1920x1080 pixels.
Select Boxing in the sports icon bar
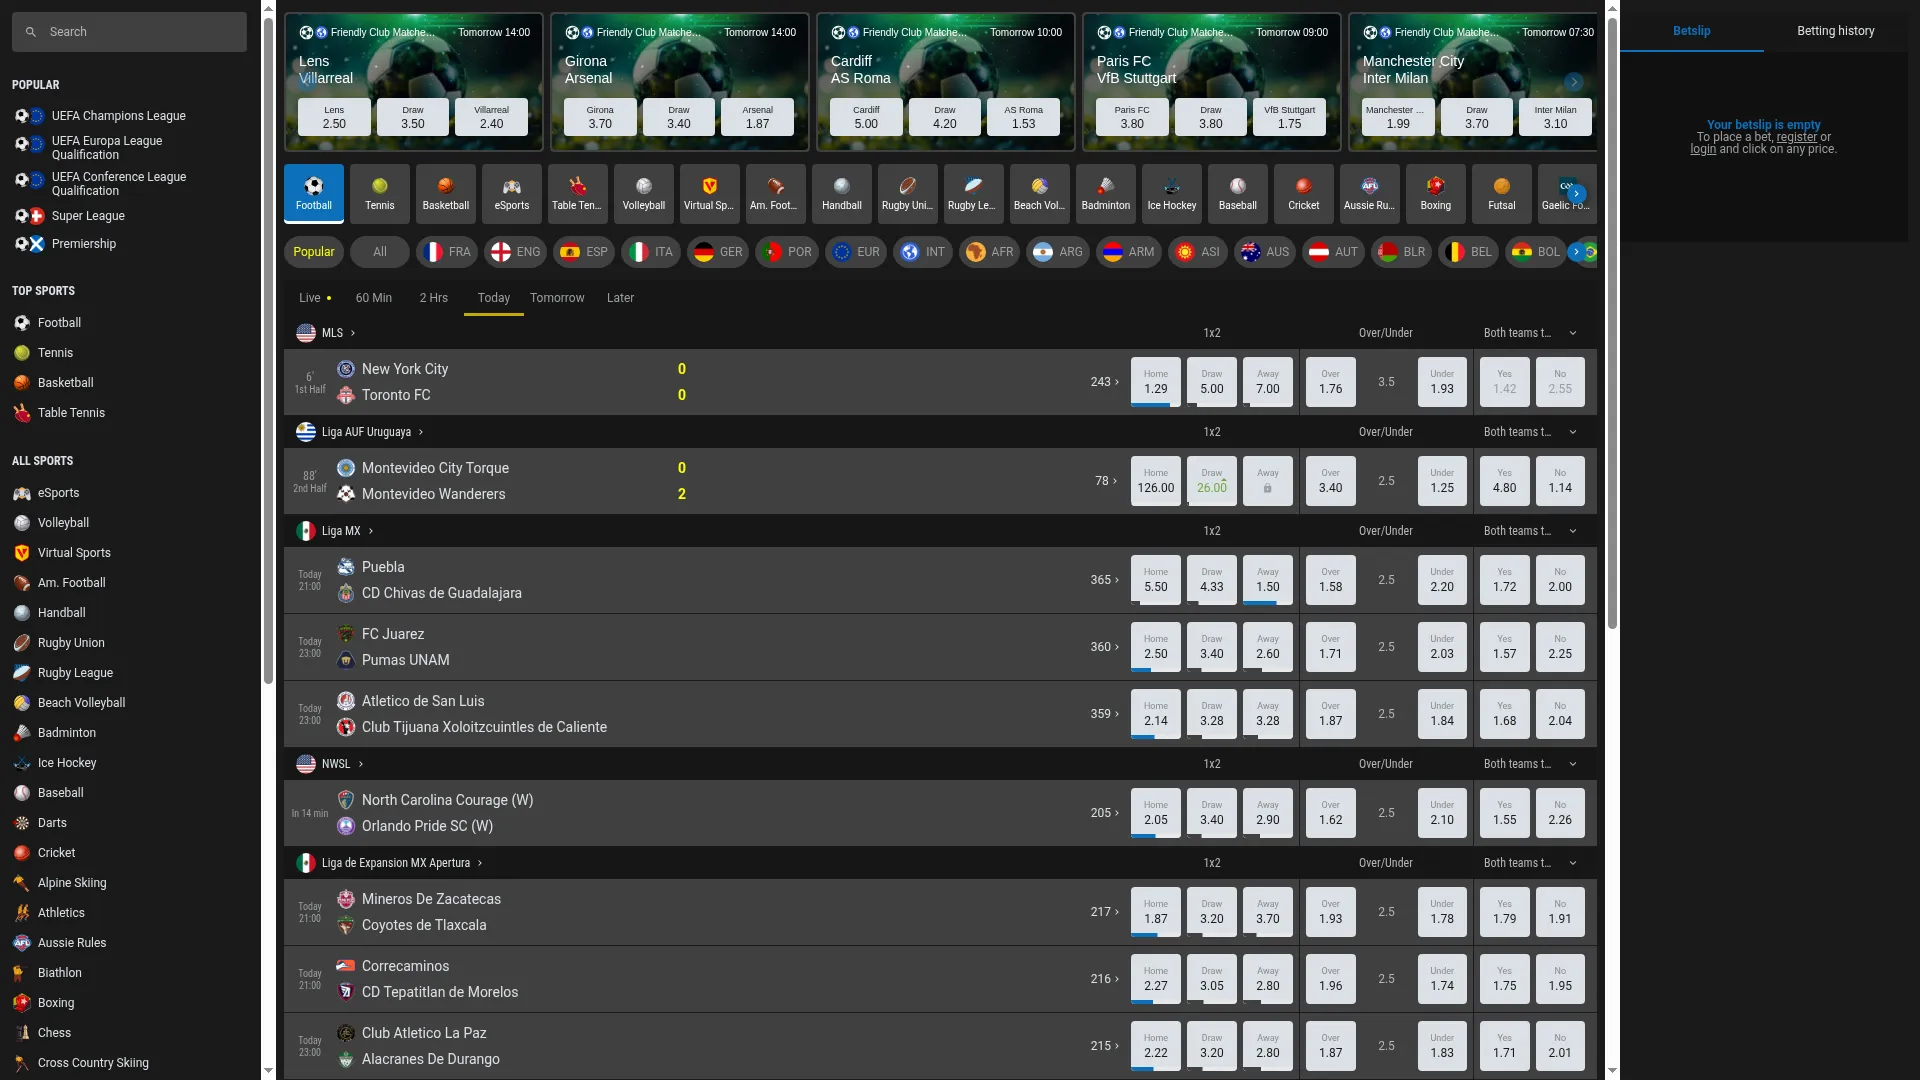[x=1436, y=193]
